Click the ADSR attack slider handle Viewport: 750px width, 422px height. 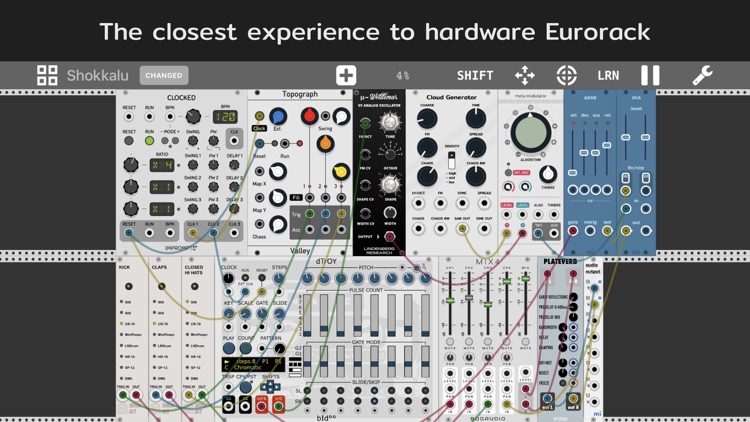(573, 172)
